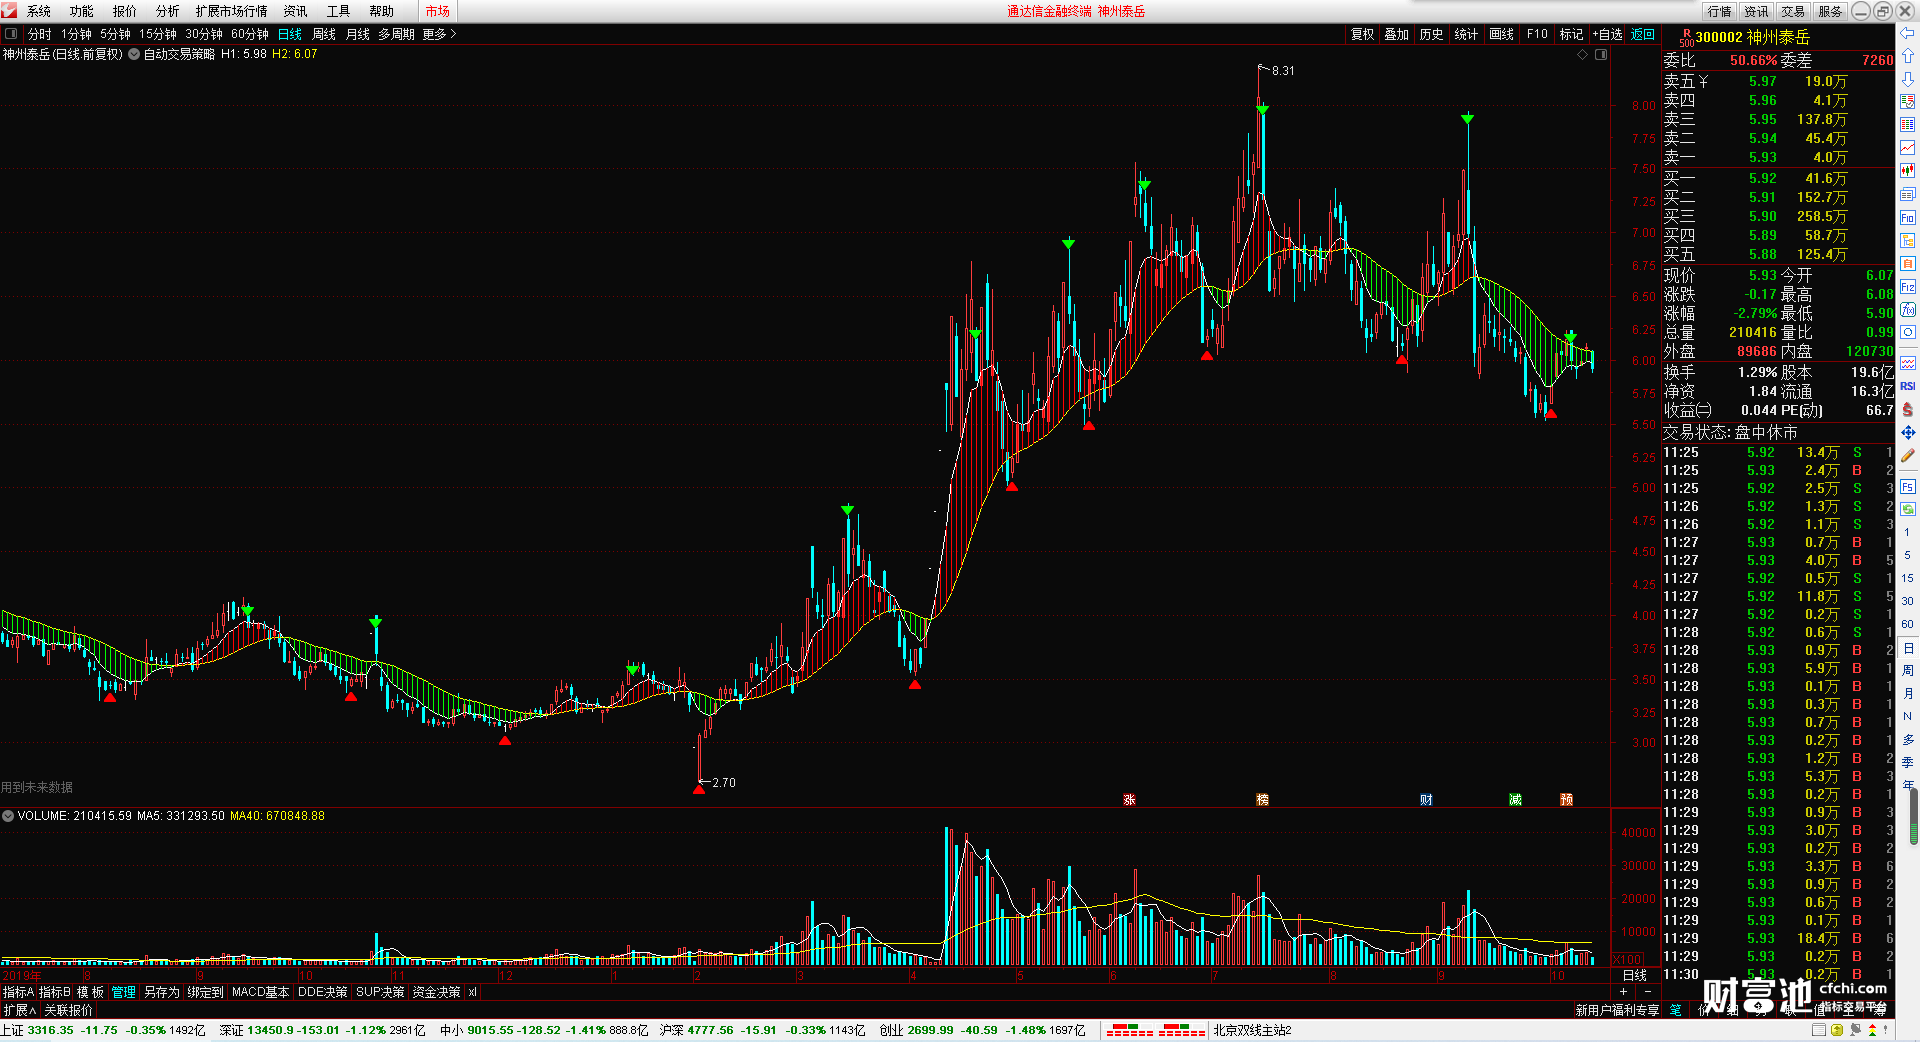Select the 分时 period tab
The height and width of the screenshot is (1042, 1920).
[39, 34]
